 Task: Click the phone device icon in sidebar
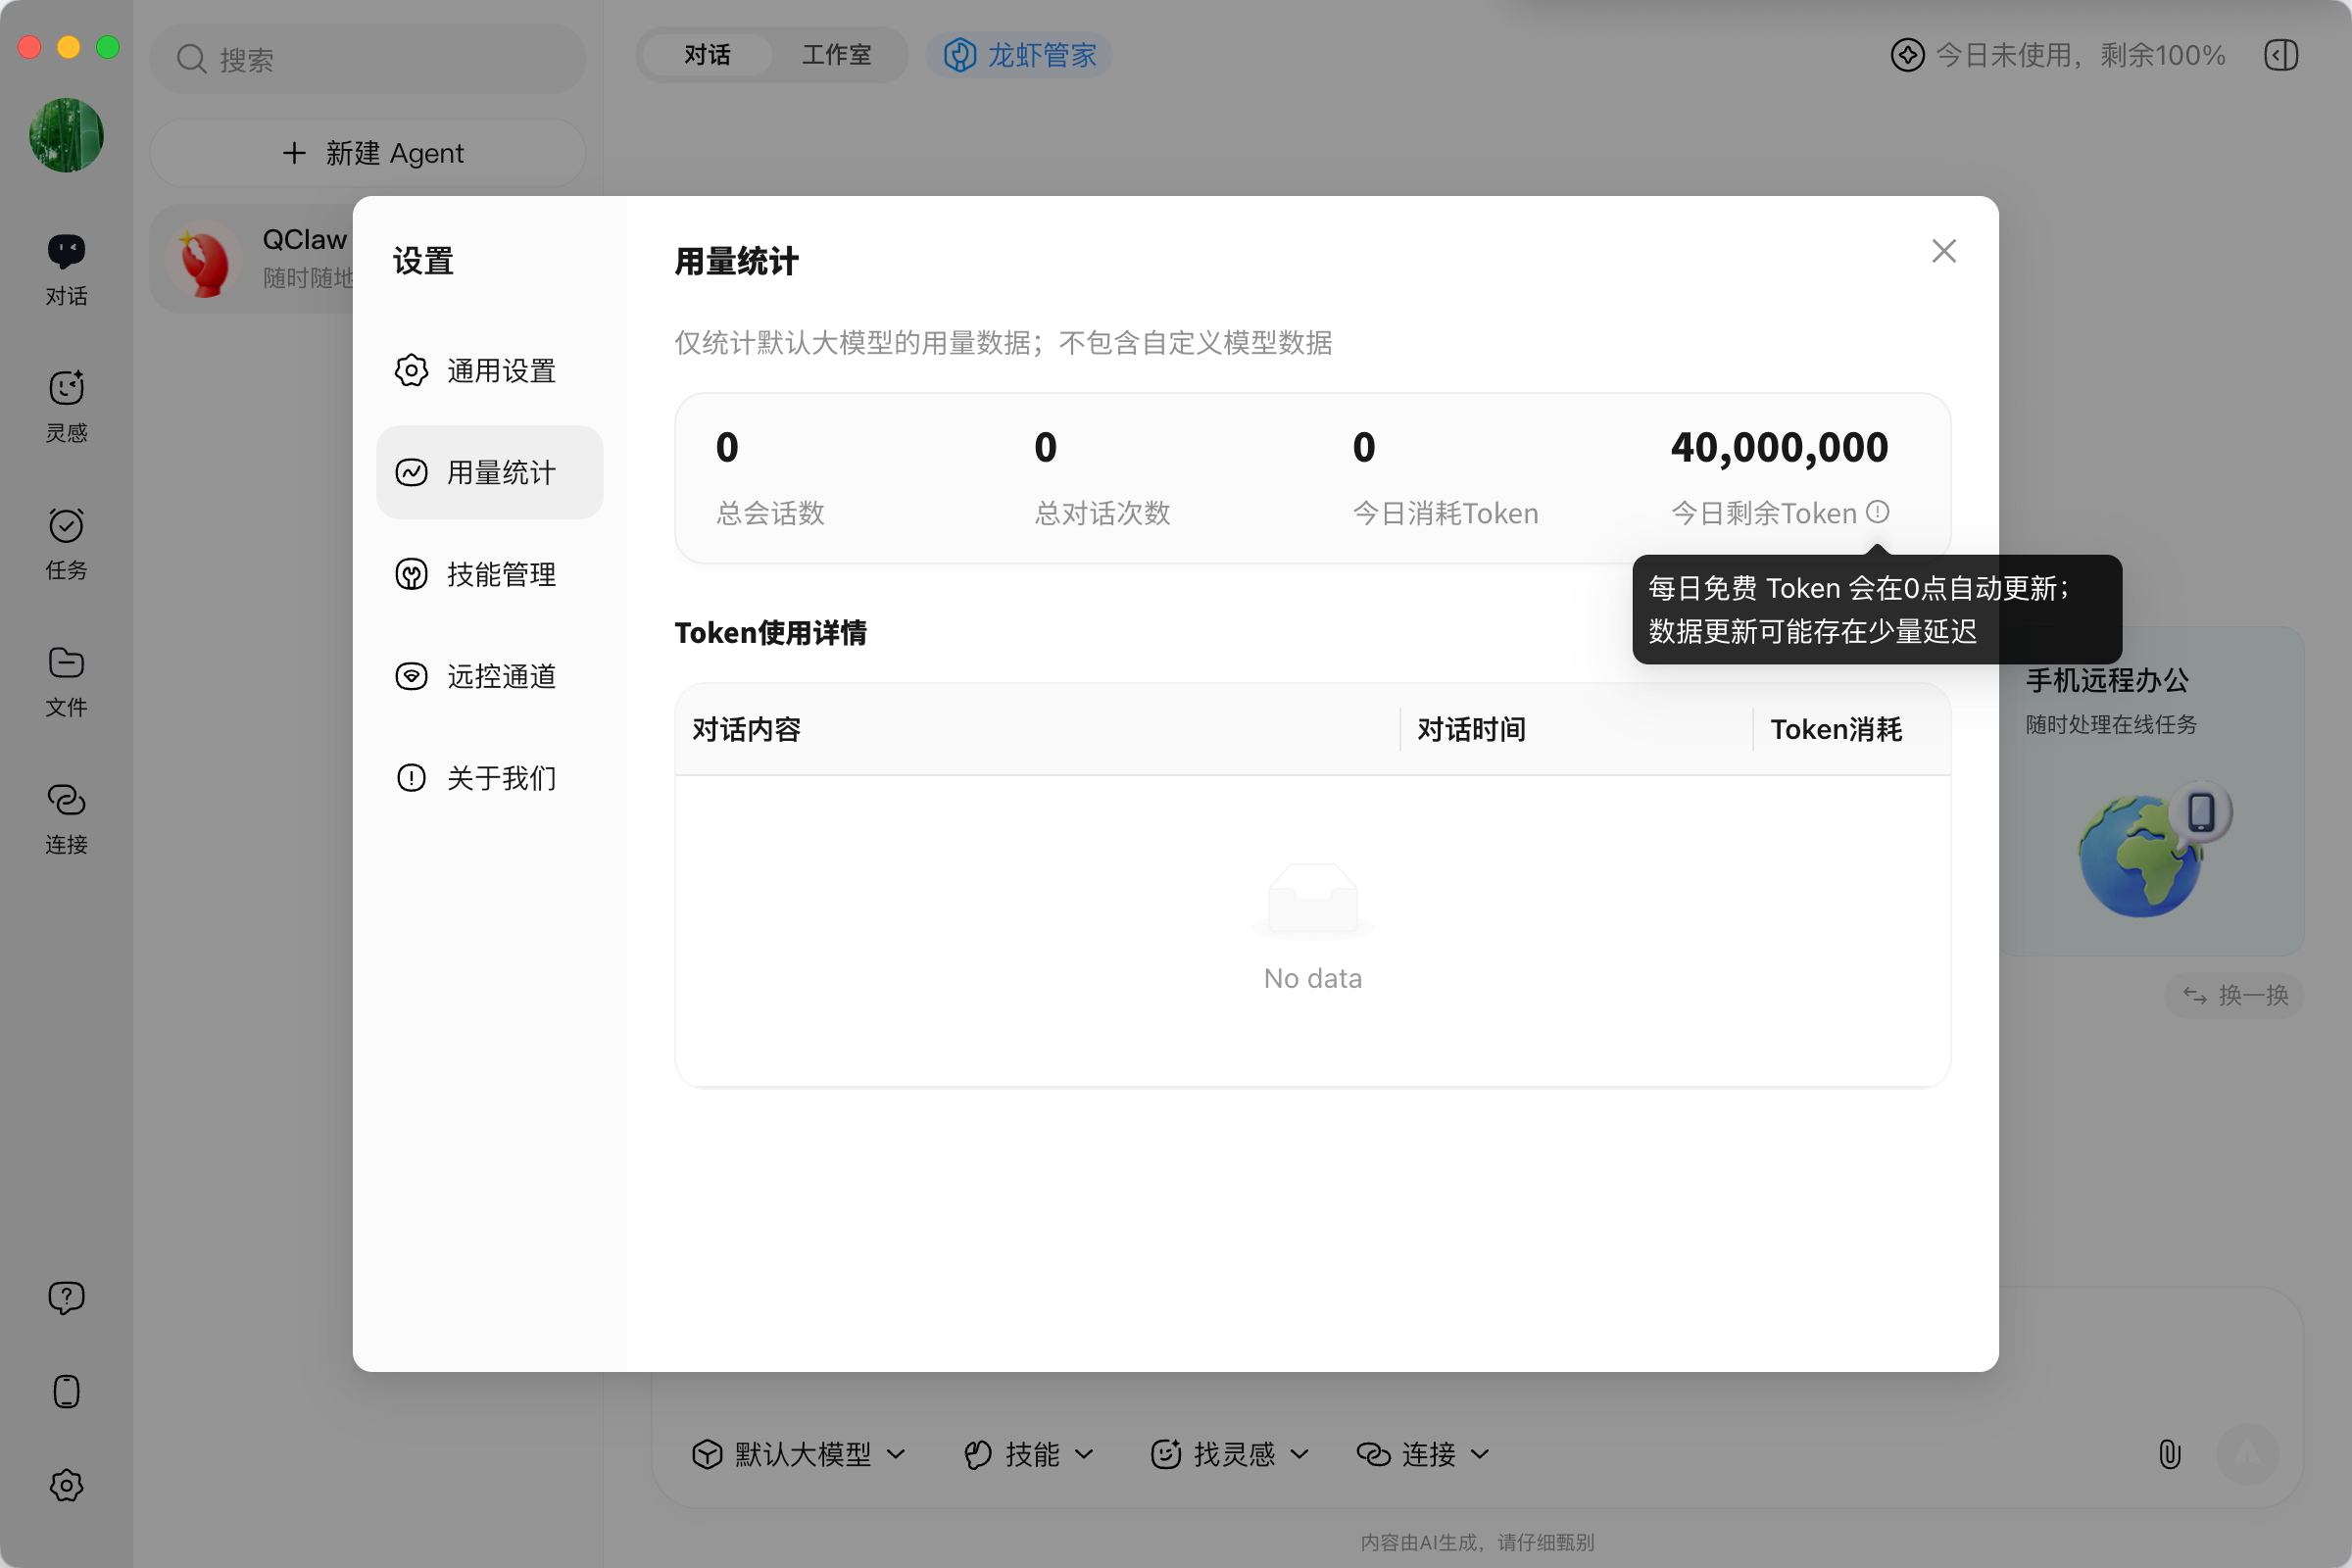66,1391
